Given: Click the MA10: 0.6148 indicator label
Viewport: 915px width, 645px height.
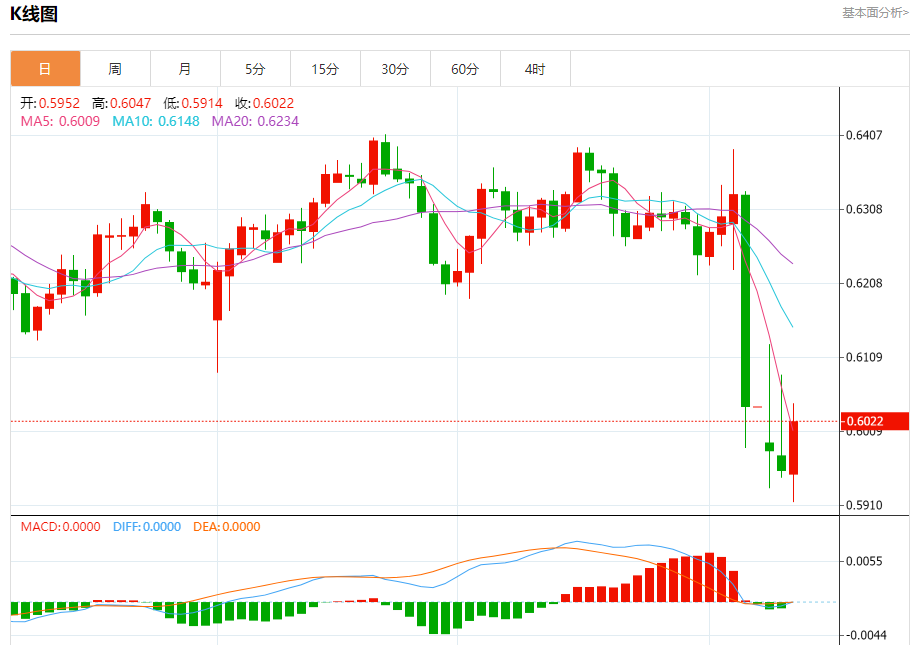Looking at the screenshot, I should 156,121.
